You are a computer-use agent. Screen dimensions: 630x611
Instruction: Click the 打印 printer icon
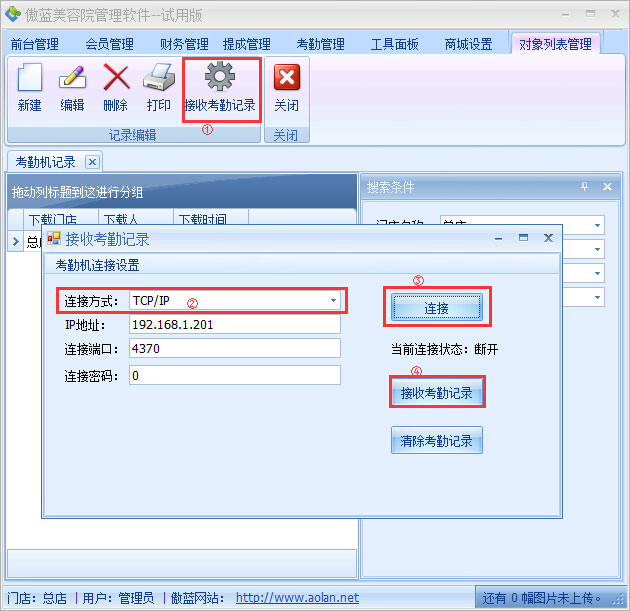click(x=159, y=77)
